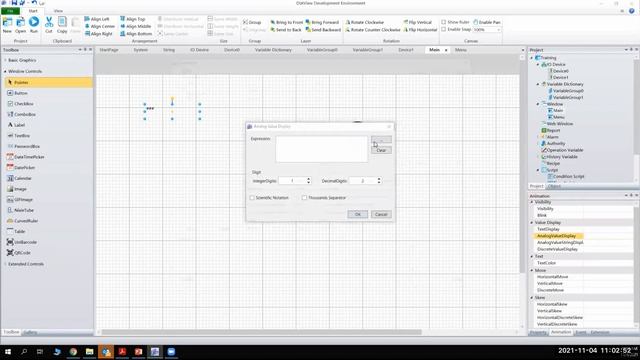Click Flip Vertical
This screenshot has height=360, width=640.
tap(417, 22)
